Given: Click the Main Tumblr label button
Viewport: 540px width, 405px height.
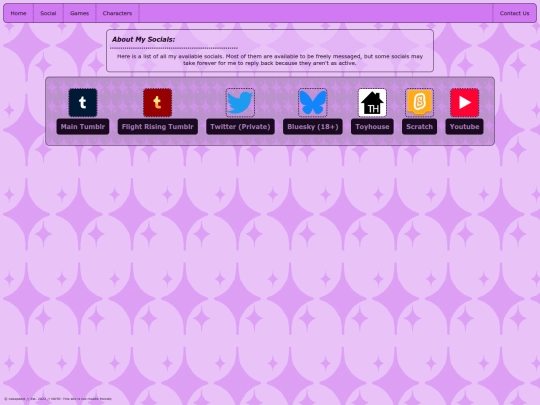Looking at the screenshot, I should 83,127.
